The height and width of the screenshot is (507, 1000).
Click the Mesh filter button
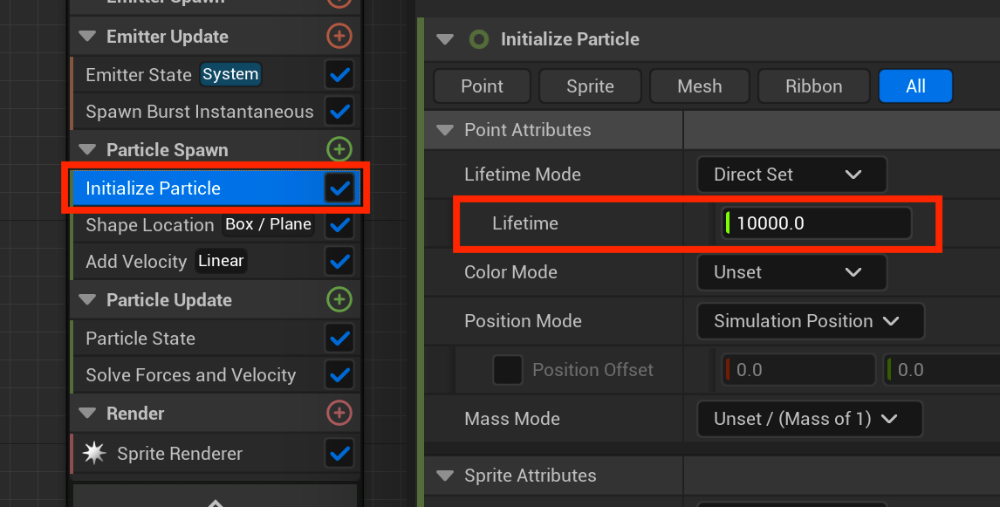[x=699, y=86]
